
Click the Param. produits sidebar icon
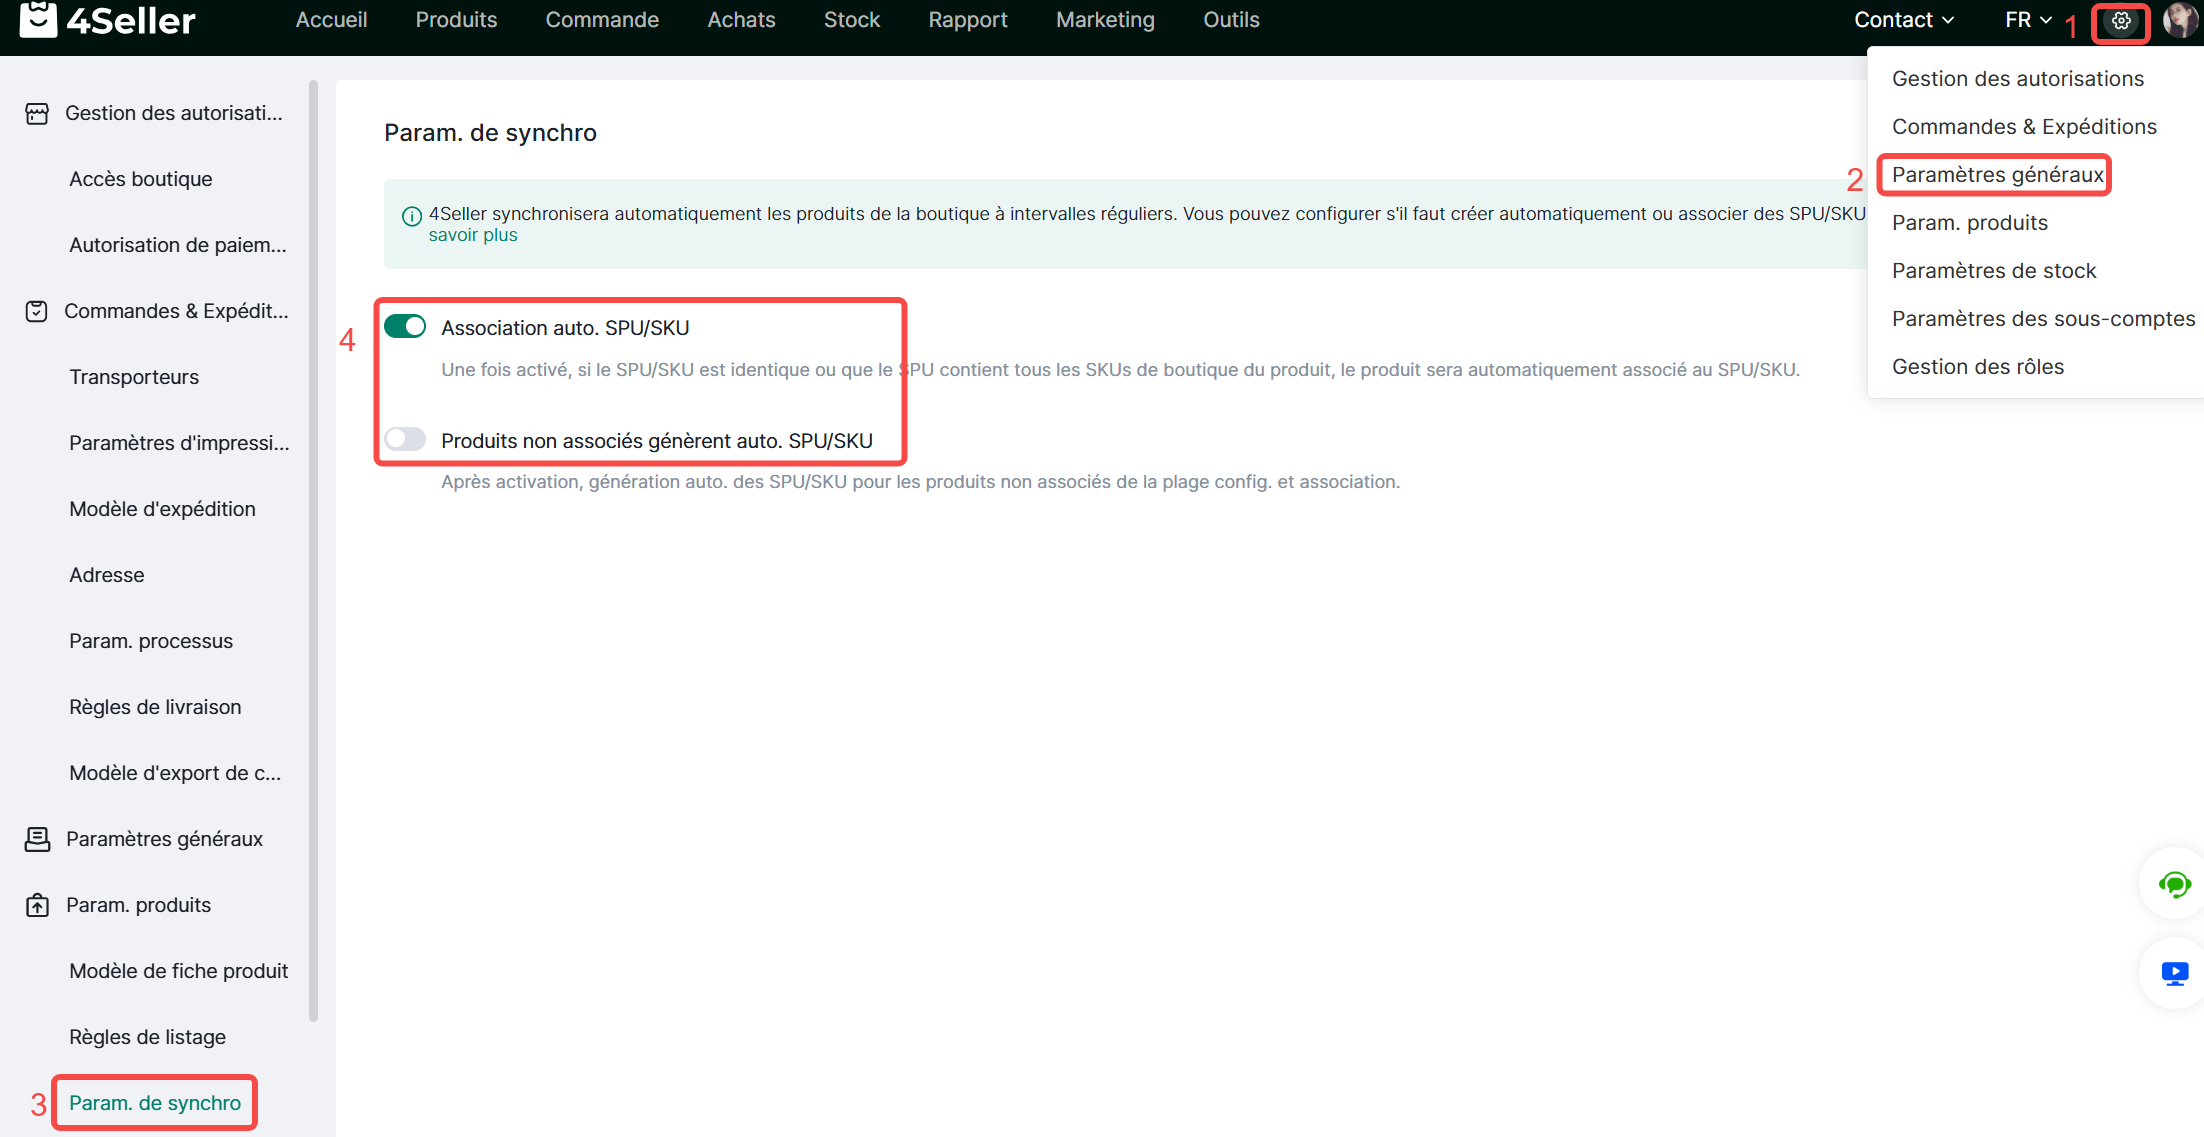(x=37, y=905)
